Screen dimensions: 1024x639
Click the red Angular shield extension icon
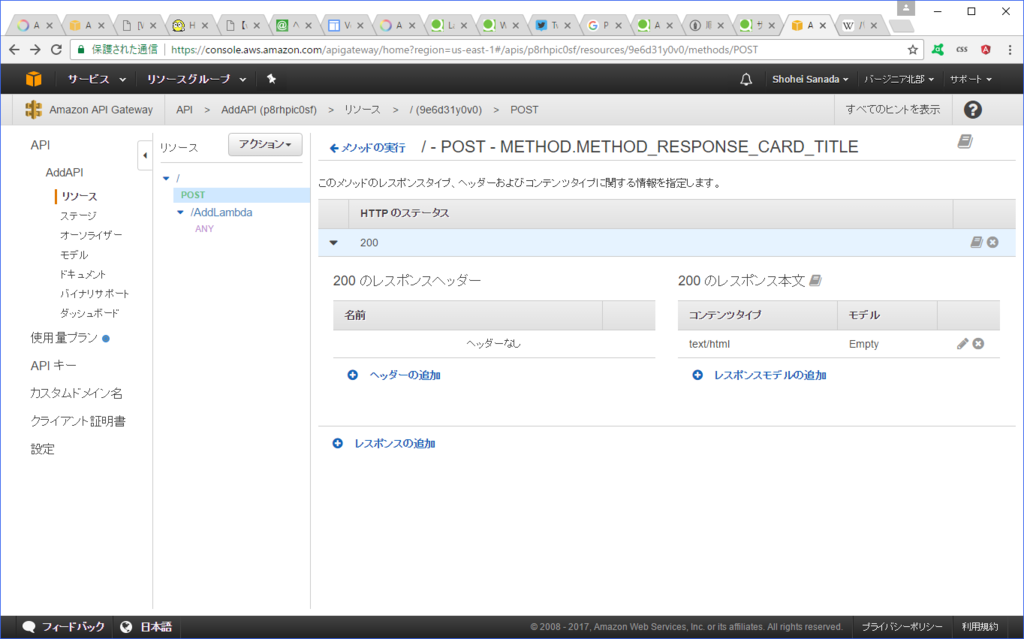985,50
